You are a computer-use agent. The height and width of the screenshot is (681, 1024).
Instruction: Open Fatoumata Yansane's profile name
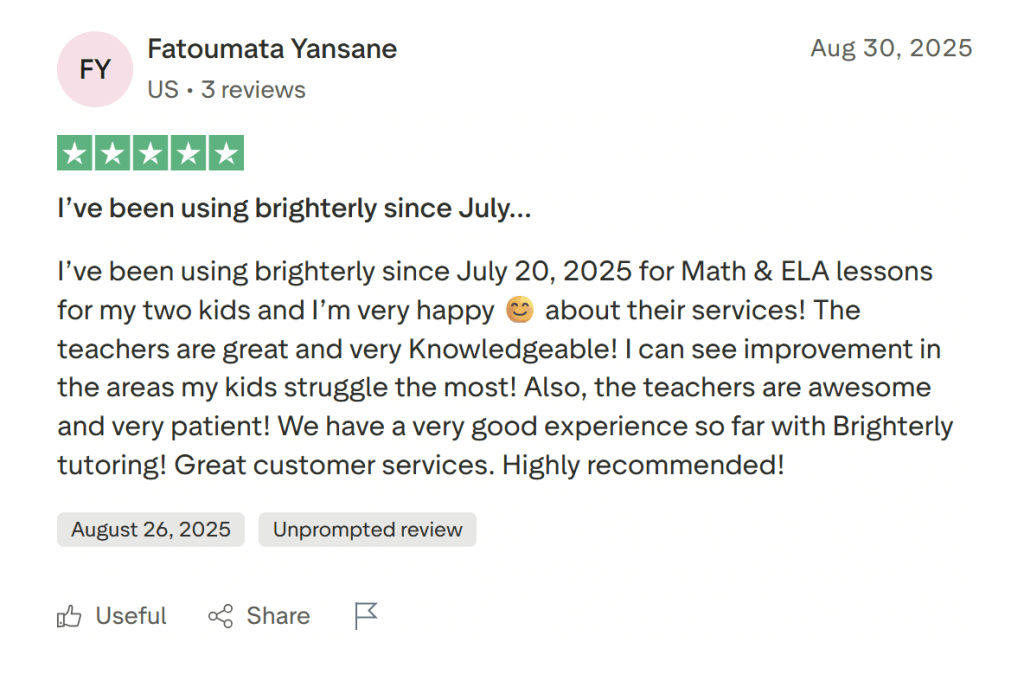272,49
